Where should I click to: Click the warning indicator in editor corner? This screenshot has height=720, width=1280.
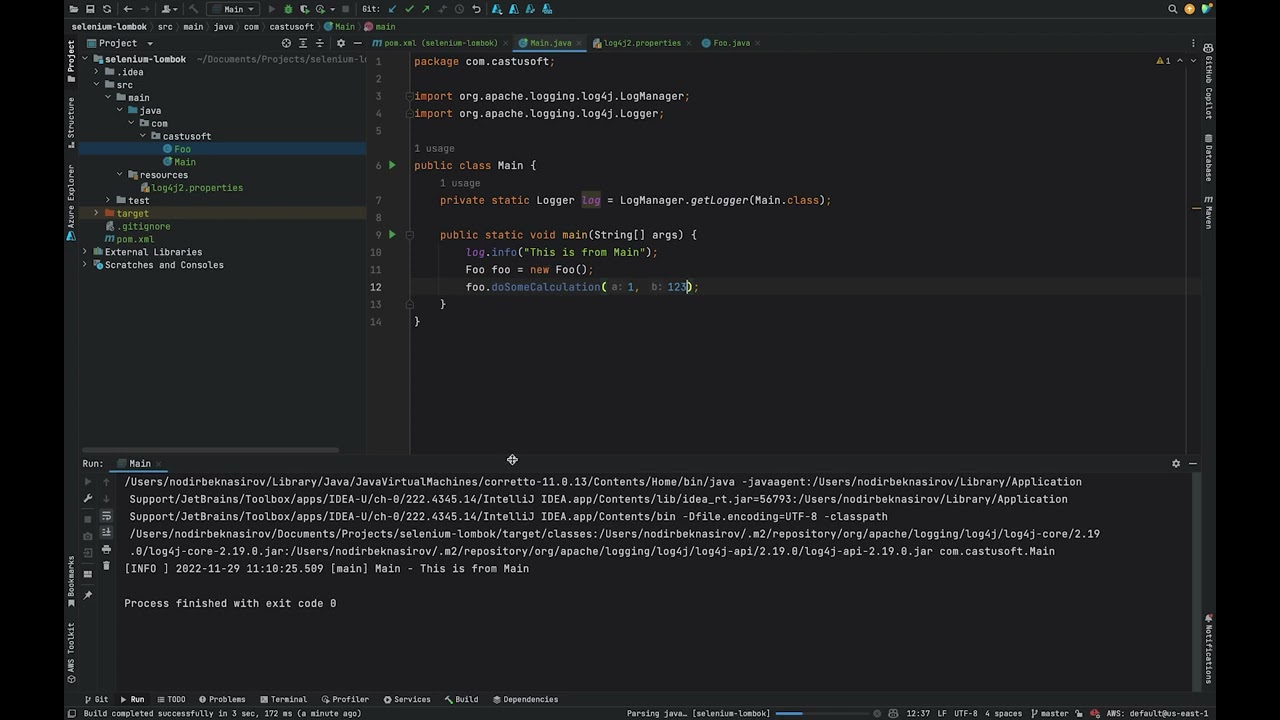coord(1163,61)
